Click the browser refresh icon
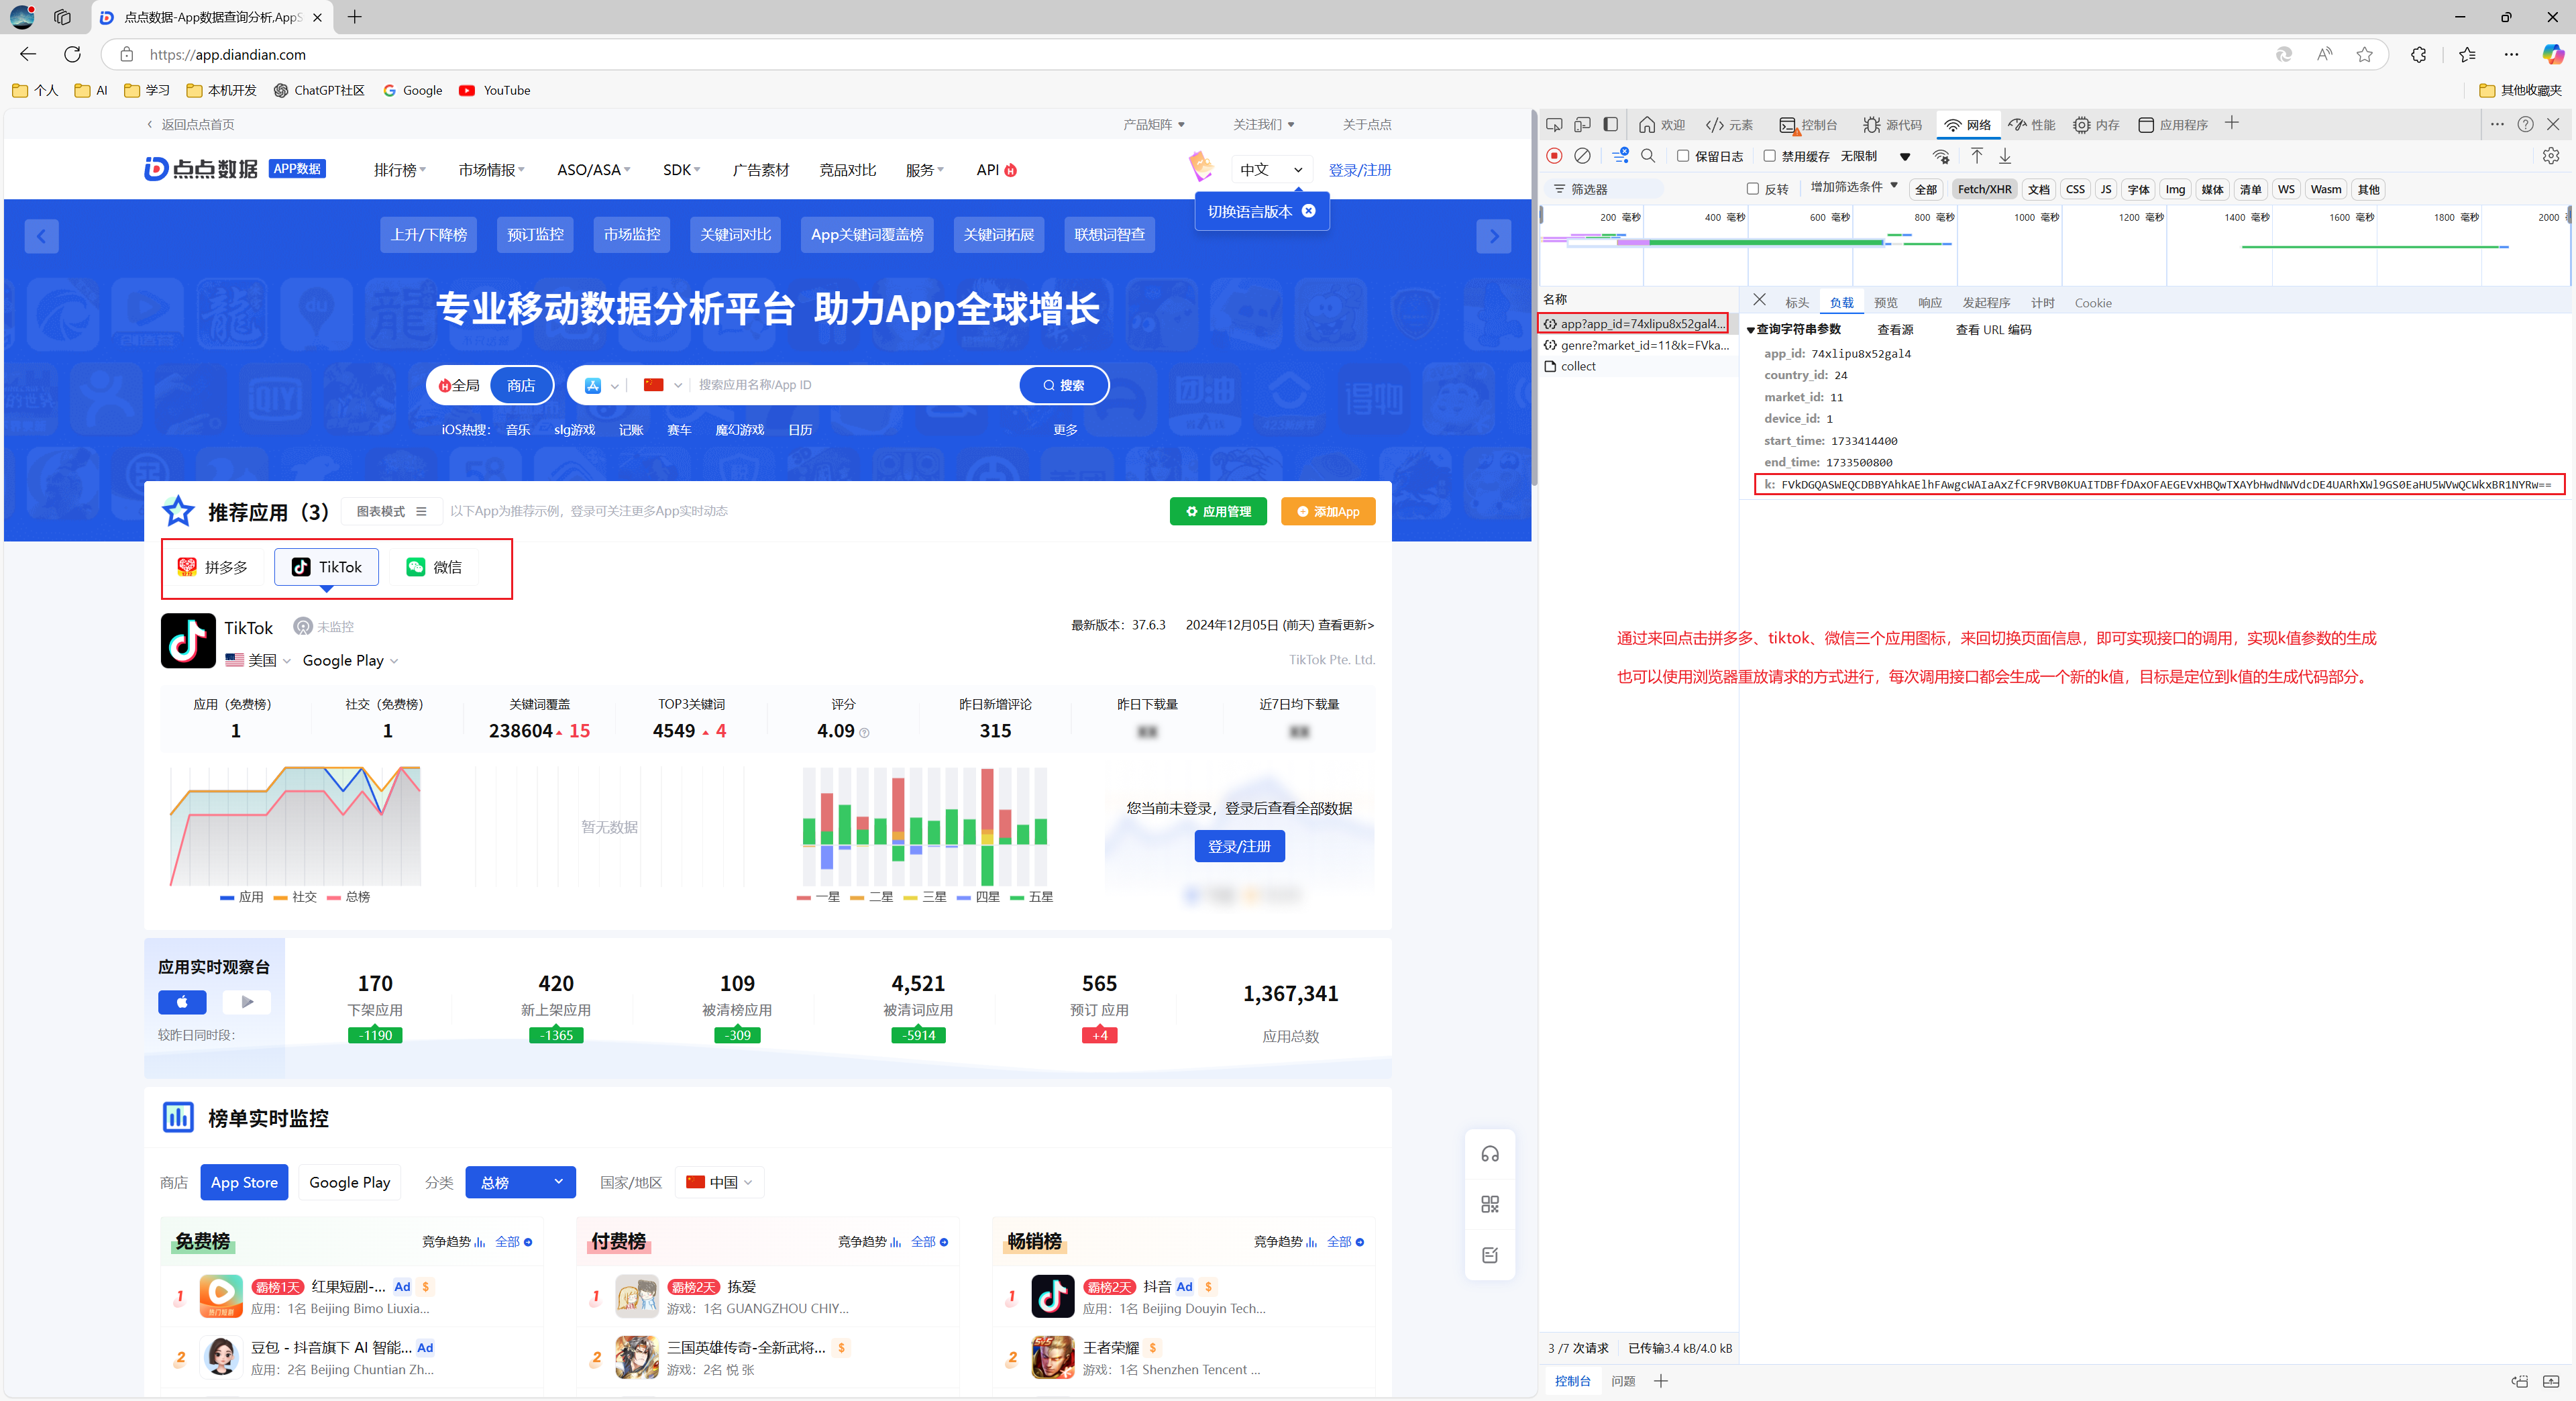The width and height of the screenshot is (2576, 1401). [x=72, y=54]
